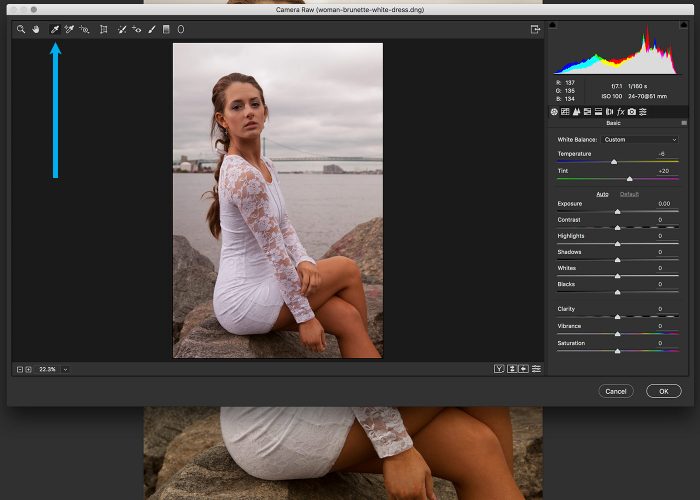Select the Graduated Filter tool
700x500 pixels.
(166, 30)
